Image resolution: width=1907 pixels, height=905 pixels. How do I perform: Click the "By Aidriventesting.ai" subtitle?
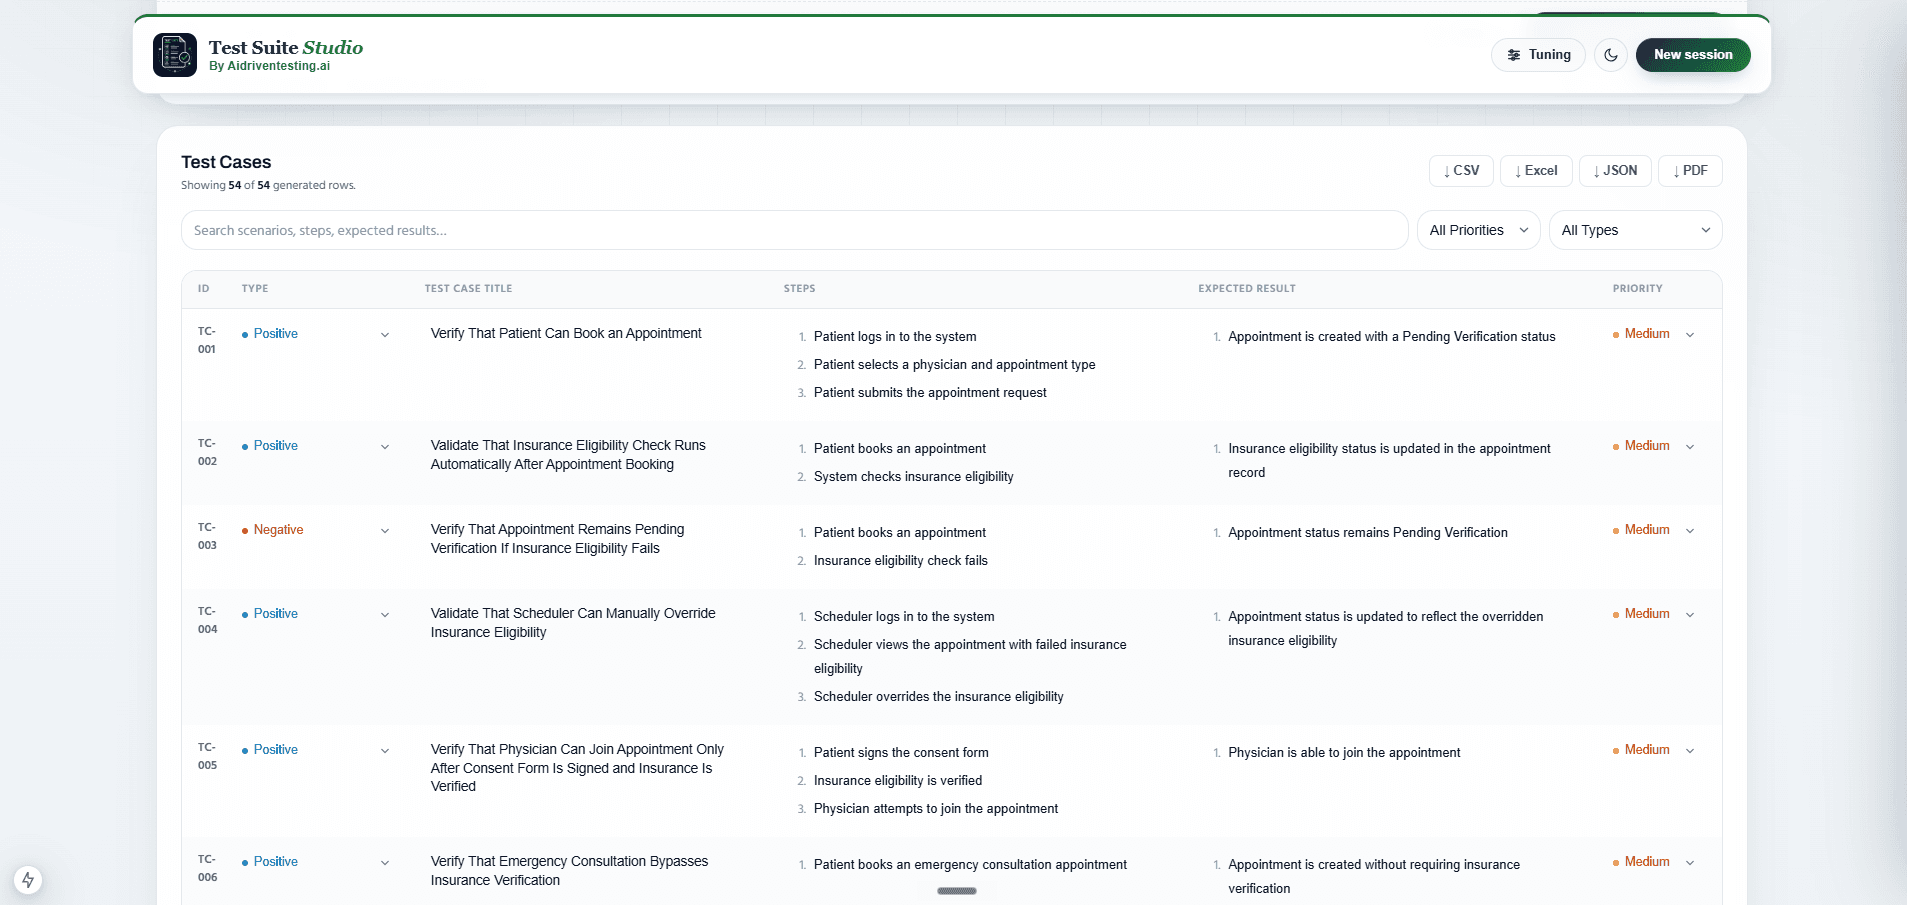[269, 66]
